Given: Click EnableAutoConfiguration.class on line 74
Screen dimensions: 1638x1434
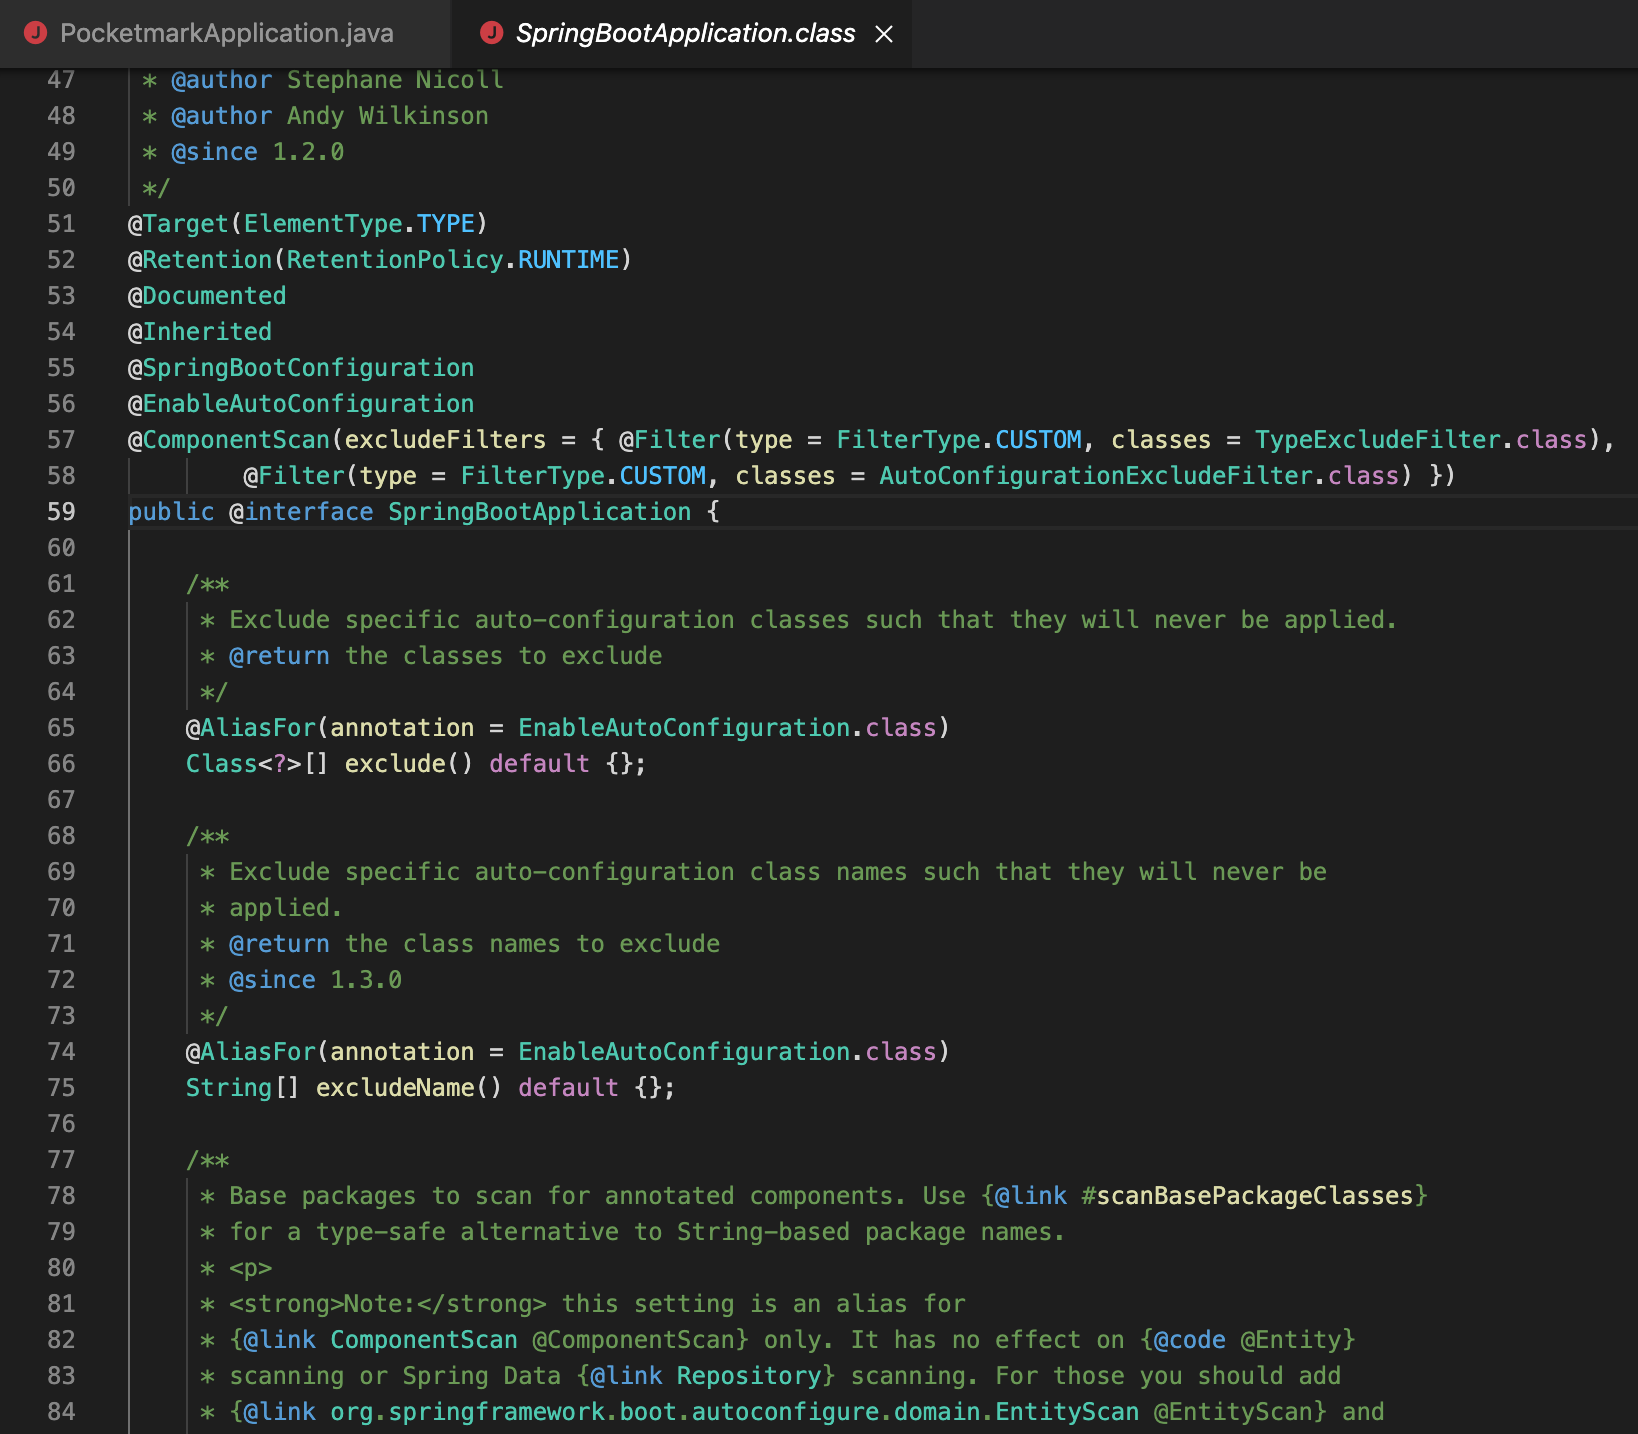Looking at the screenshot, I should [727, 1052].
